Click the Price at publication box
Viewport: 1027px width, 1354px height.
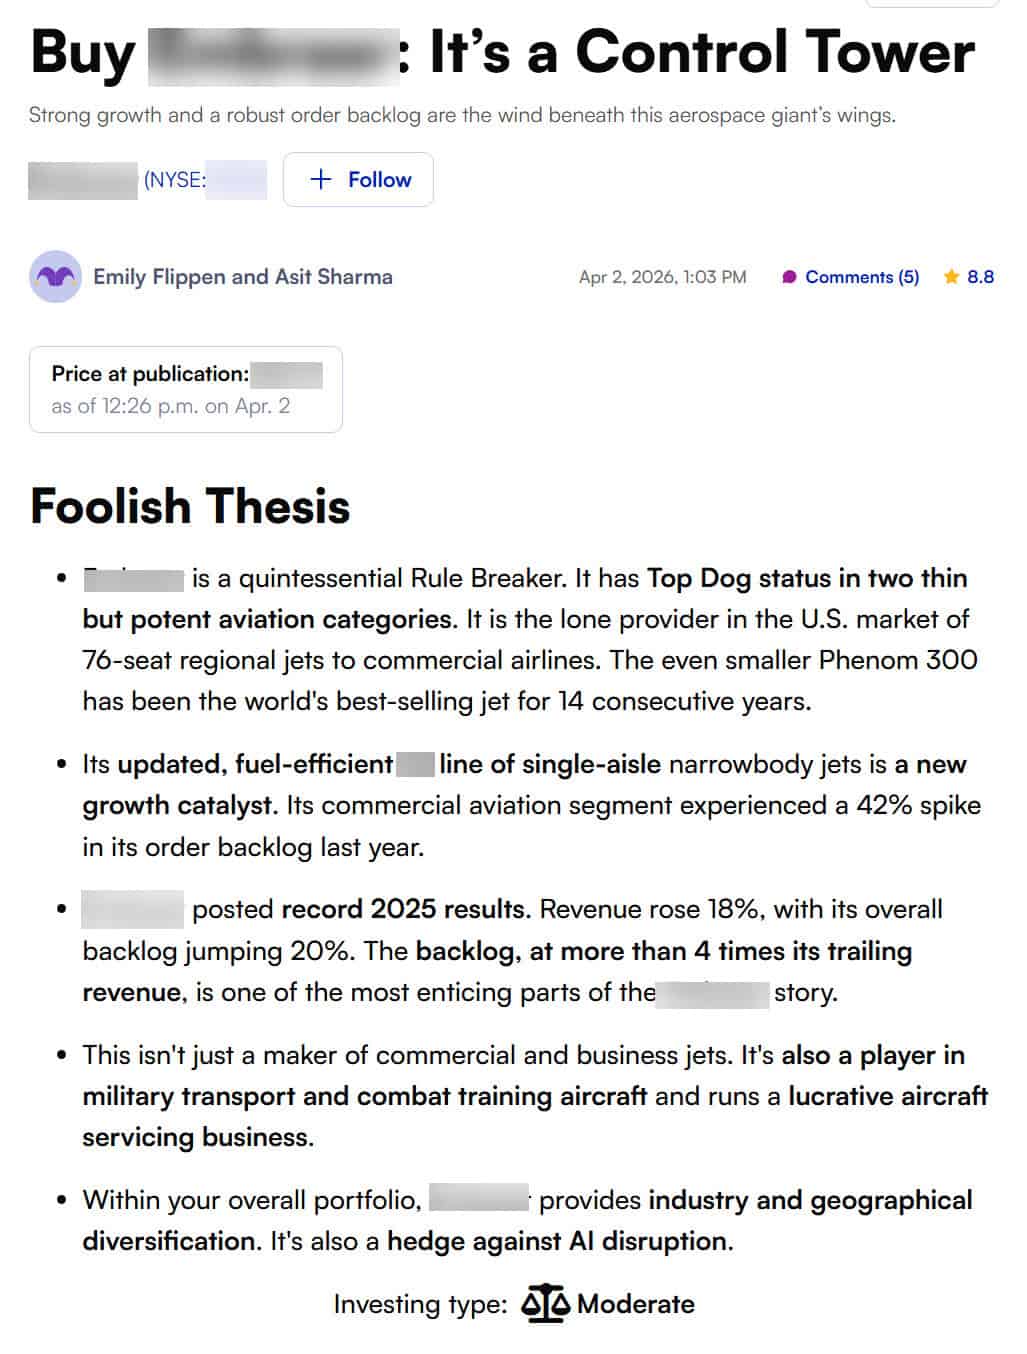pos(186,390)
